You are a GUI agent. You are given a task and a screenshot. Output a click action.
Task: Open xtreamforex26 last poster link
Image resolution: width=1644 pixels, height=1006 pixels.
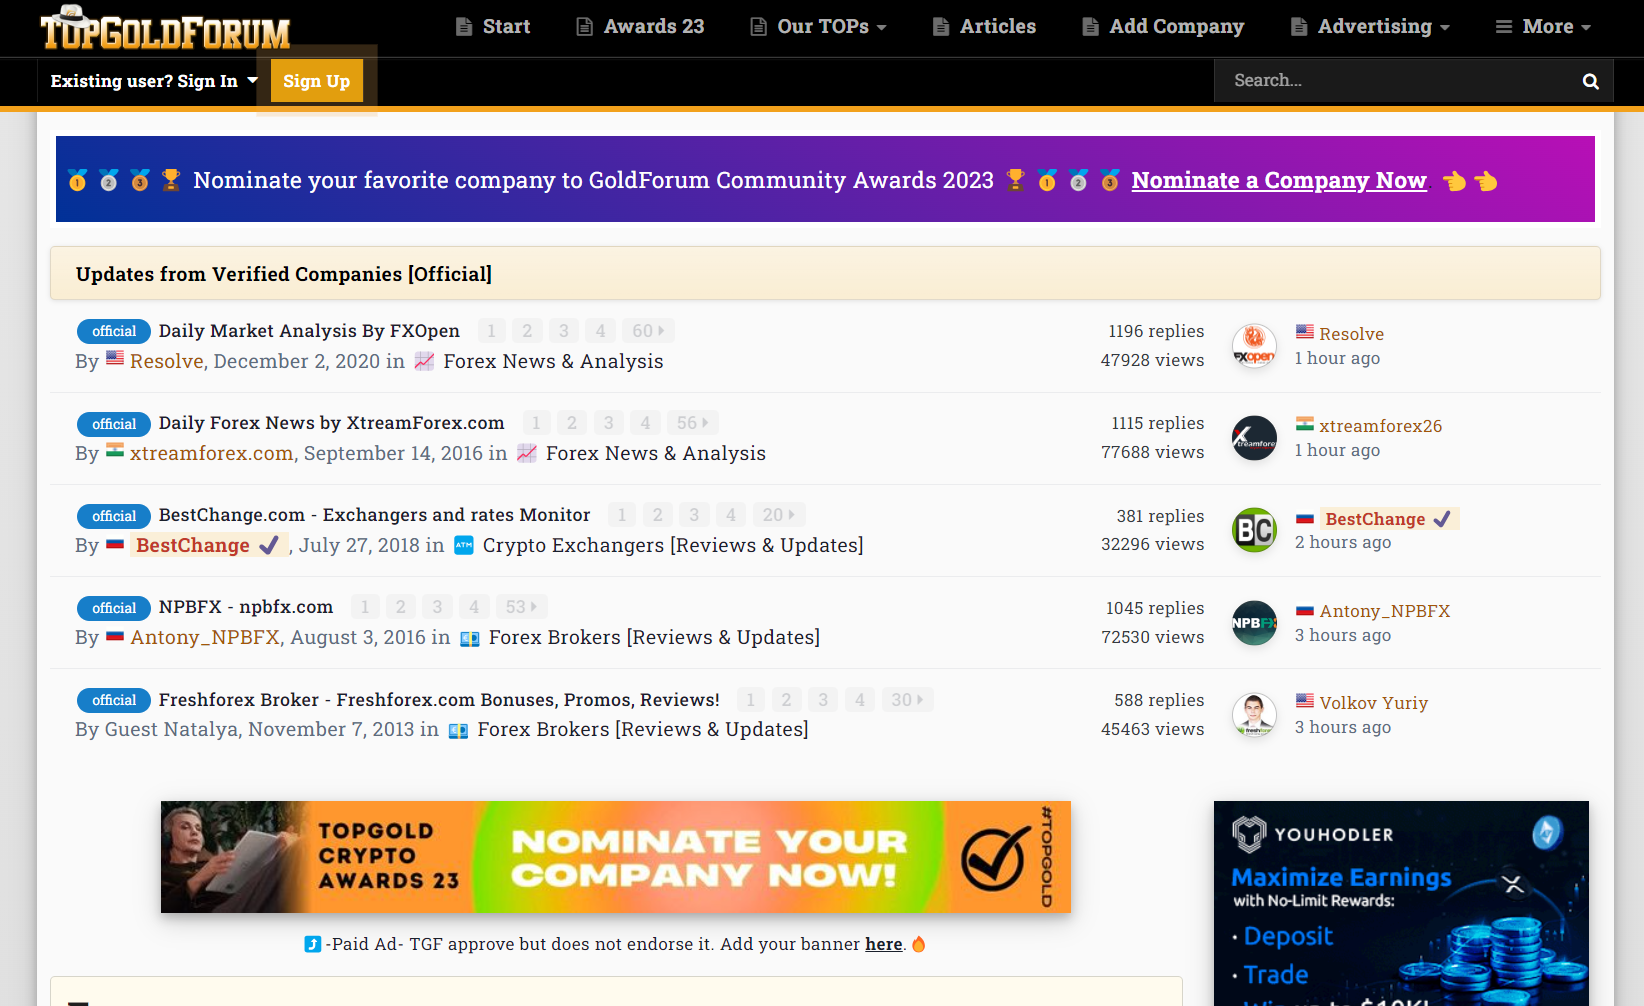pyautogui.click(x=1380, y=426)
